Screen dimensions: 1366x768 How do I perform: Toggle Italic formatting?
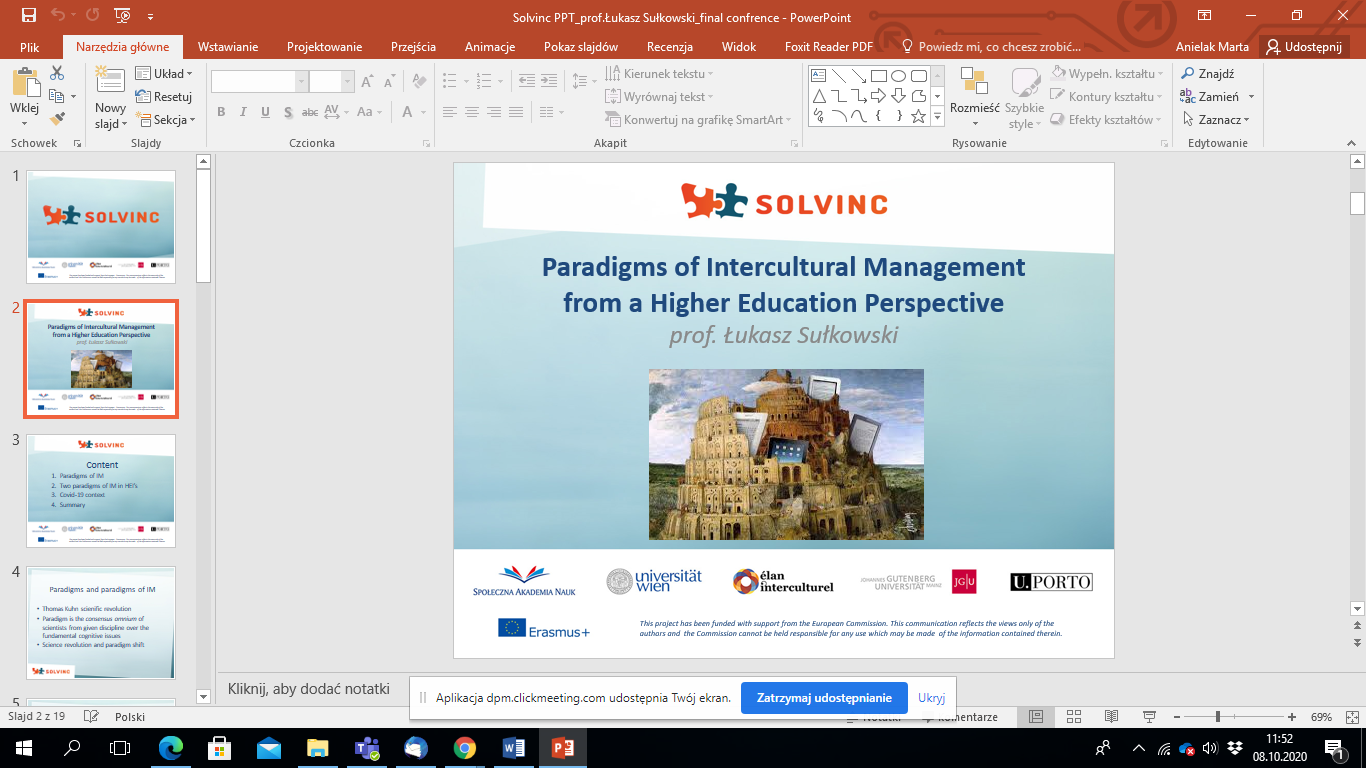243,112
